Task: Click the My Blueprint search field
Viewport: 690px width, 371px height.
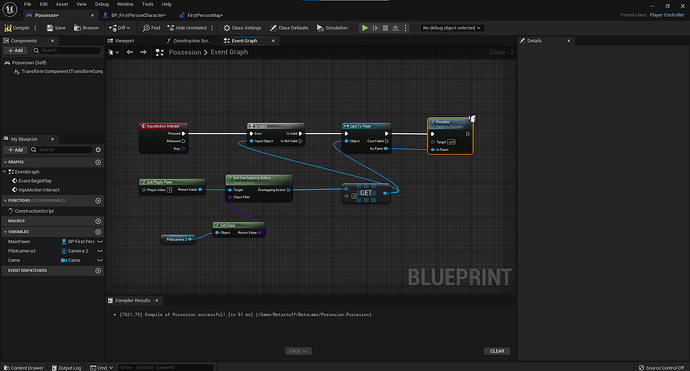Action: pos(62,150)
